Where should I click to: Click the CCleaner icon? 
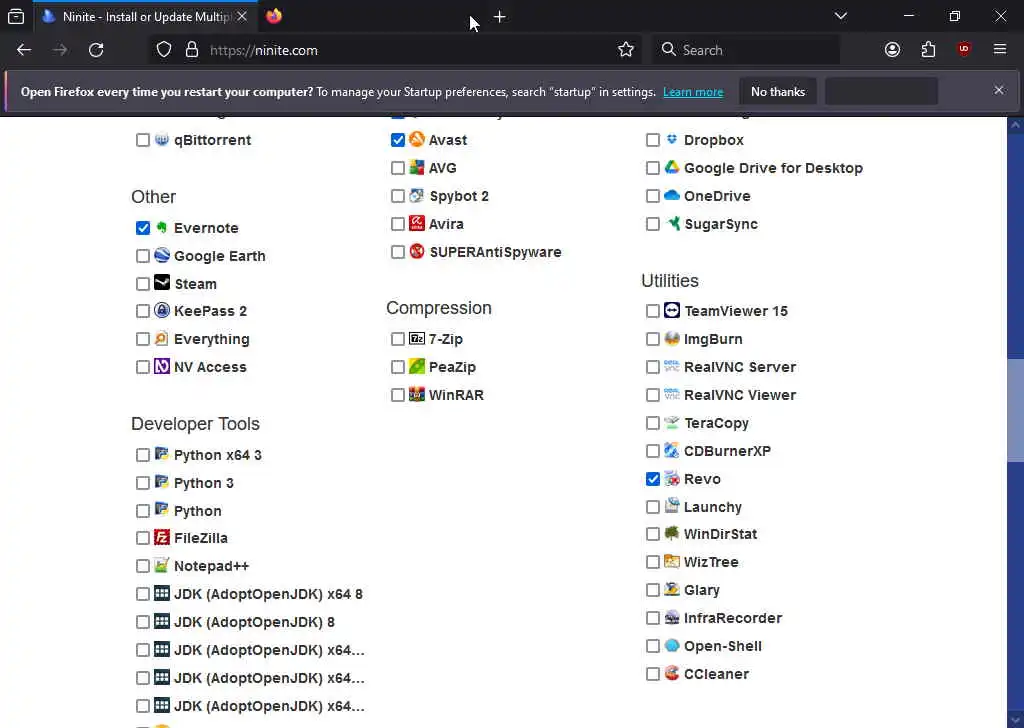[672, 673]
